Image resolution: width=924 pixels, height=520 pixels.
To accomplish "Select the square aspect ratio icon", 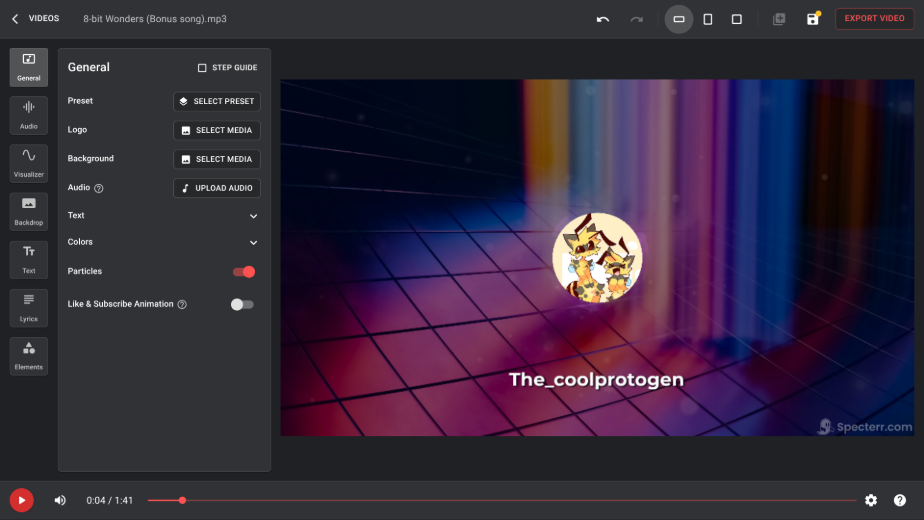I will coord(737,19).
